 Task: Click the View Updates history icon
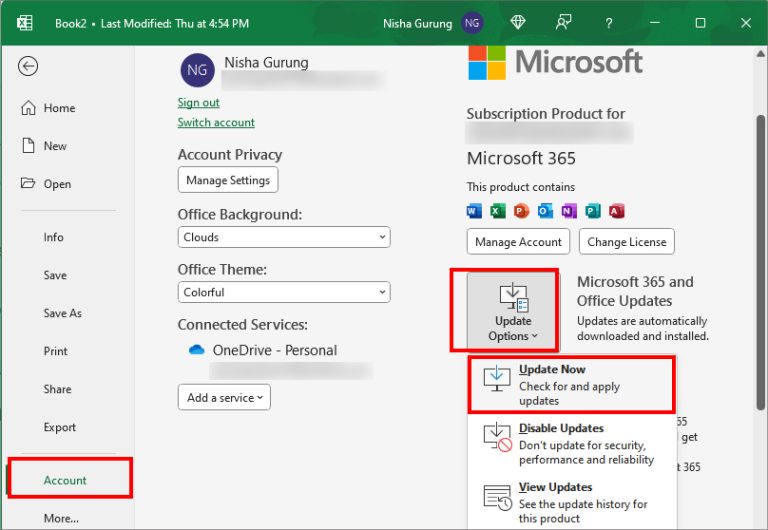[498, 497]
